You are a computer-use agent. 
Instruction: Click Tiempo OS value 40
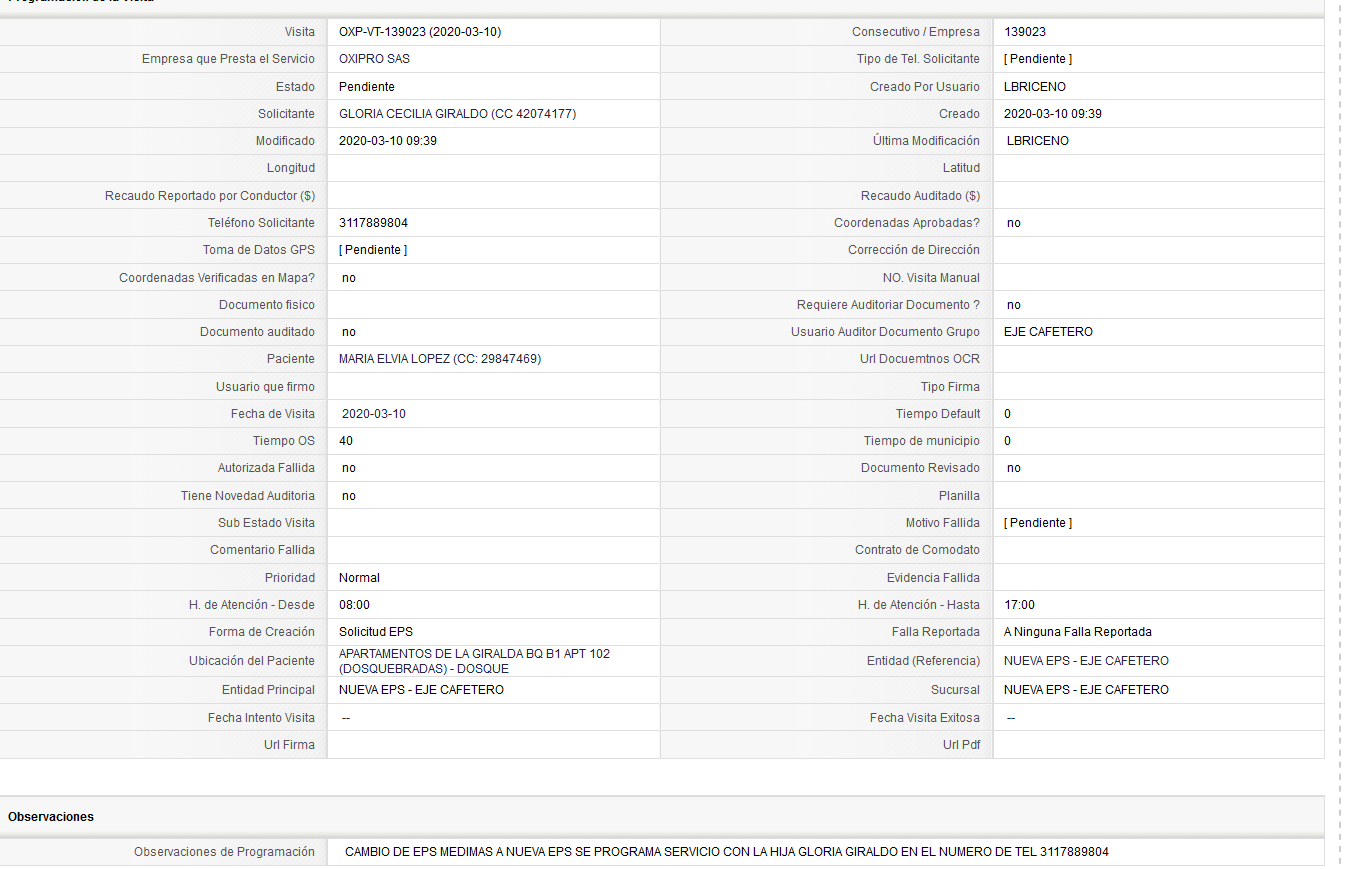pyautogui.click(x=346, y=441)
